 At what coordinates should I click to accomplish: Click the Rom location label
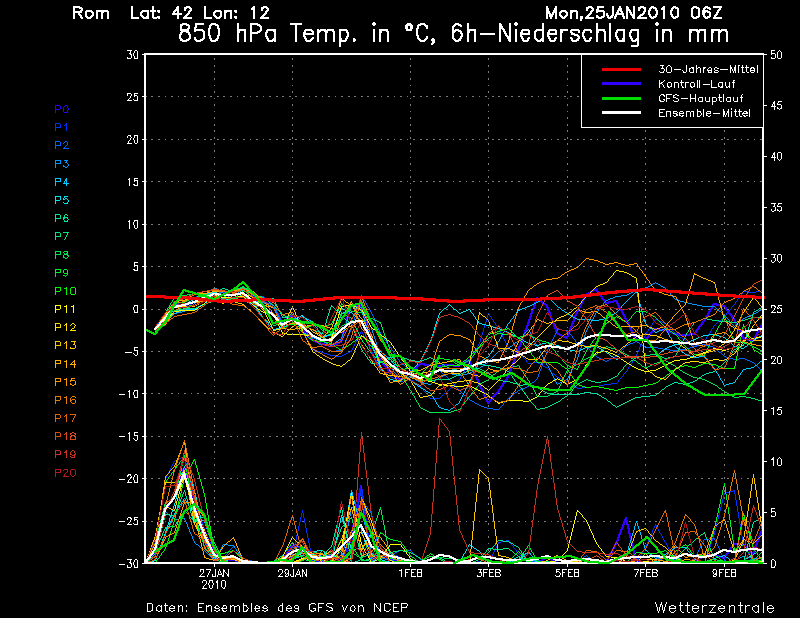pyautogui.click(x=91, y=13)
